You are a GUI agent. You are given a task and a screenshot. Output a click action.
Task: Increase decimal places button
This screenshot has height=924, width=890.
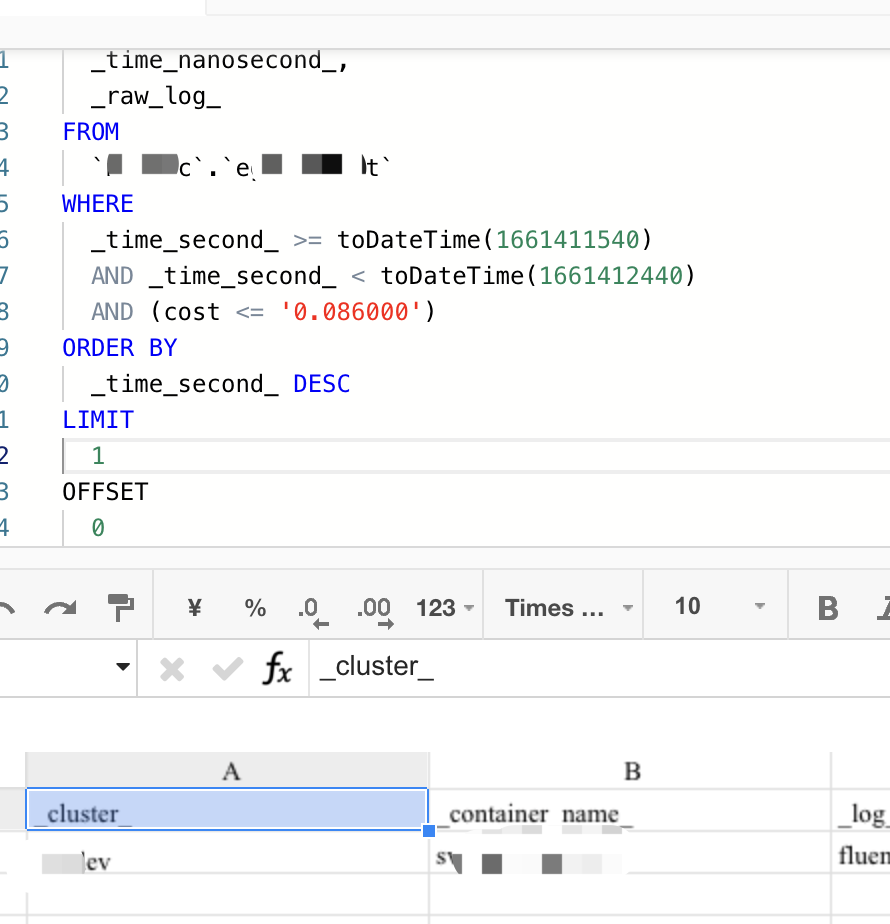coord(375,611)
